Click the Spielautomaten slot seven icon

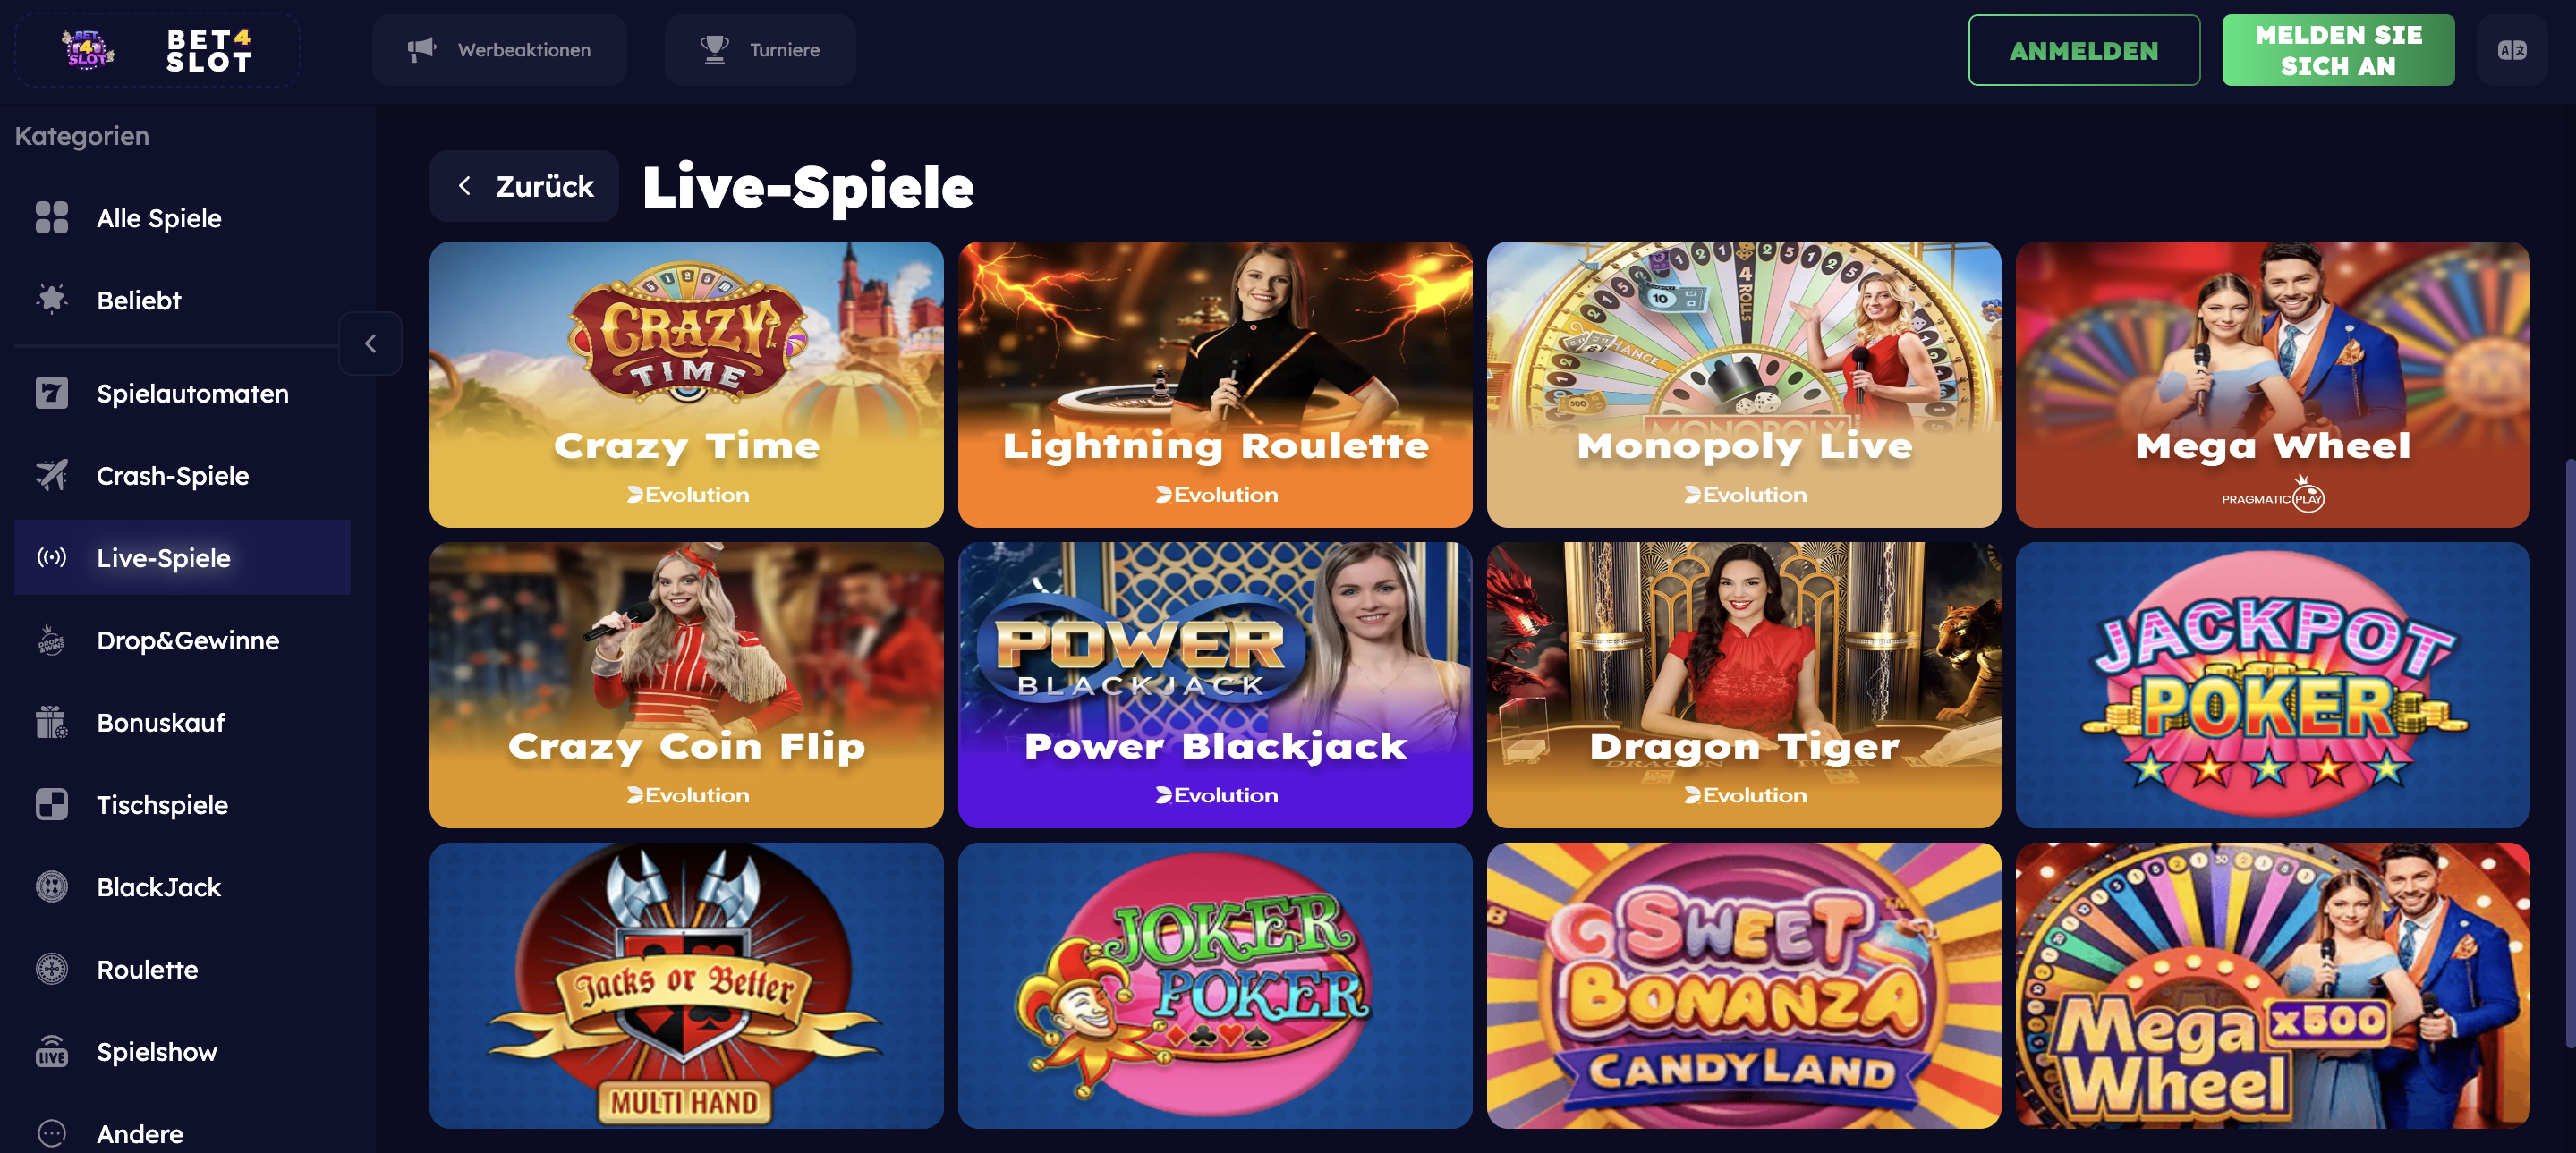52,393
